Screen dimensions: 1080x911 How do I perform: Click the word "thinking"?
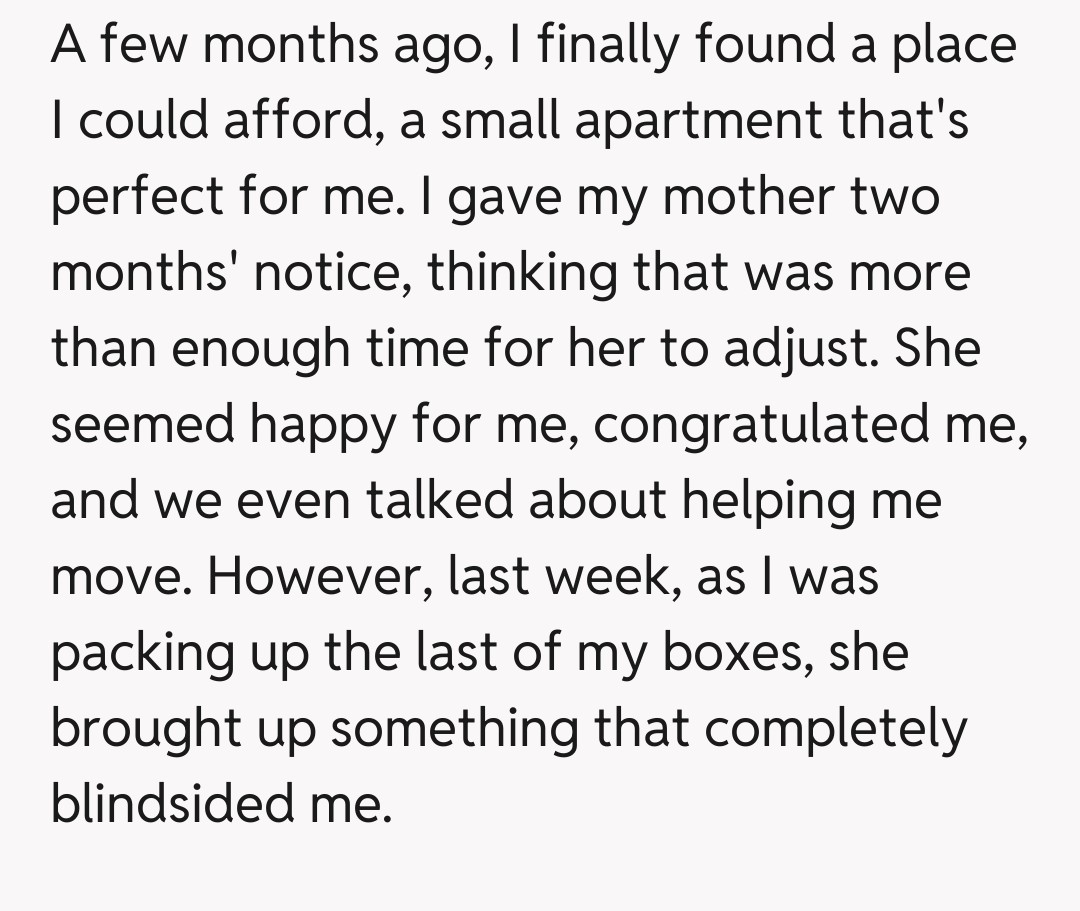click(x=524, y=274)
